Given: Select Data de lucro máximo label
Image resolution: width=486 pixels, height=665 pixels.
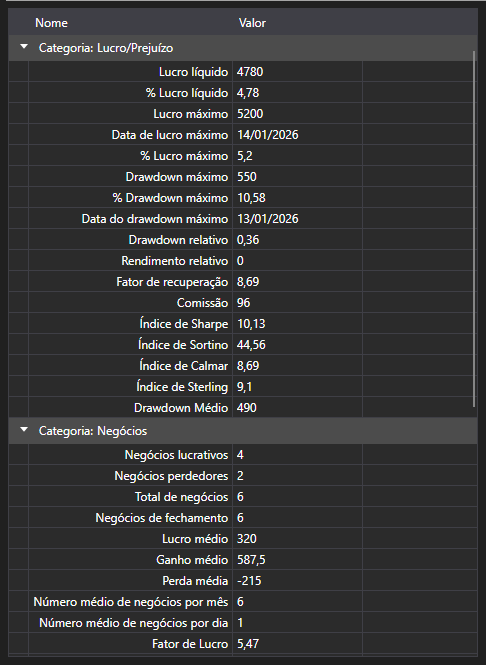Looking at the screenshot, I should pyautogui.click(x=170, y=135).
